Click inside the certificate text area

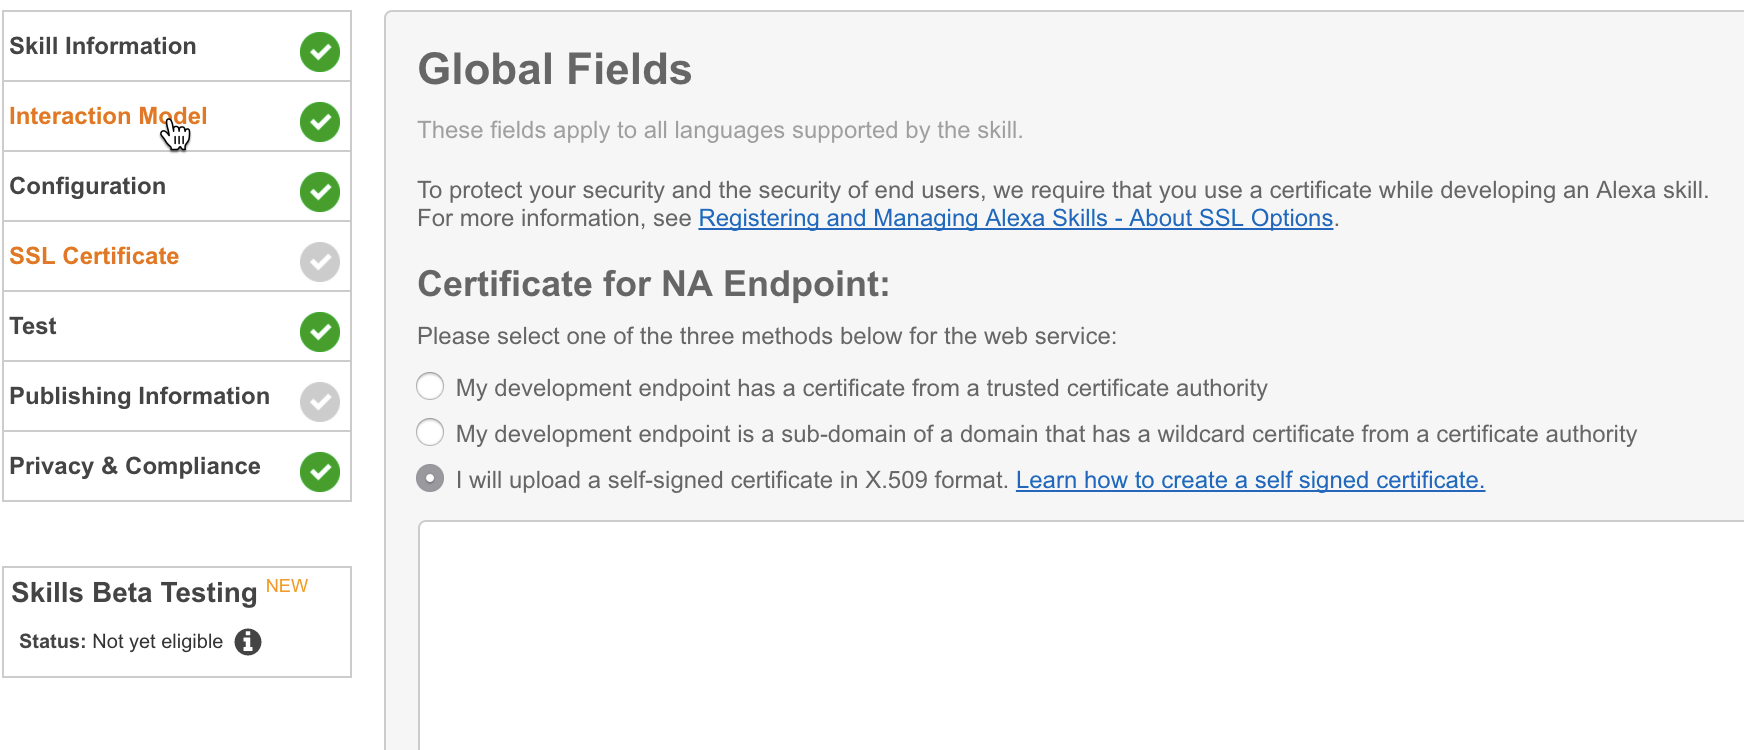coord(1081,636)
